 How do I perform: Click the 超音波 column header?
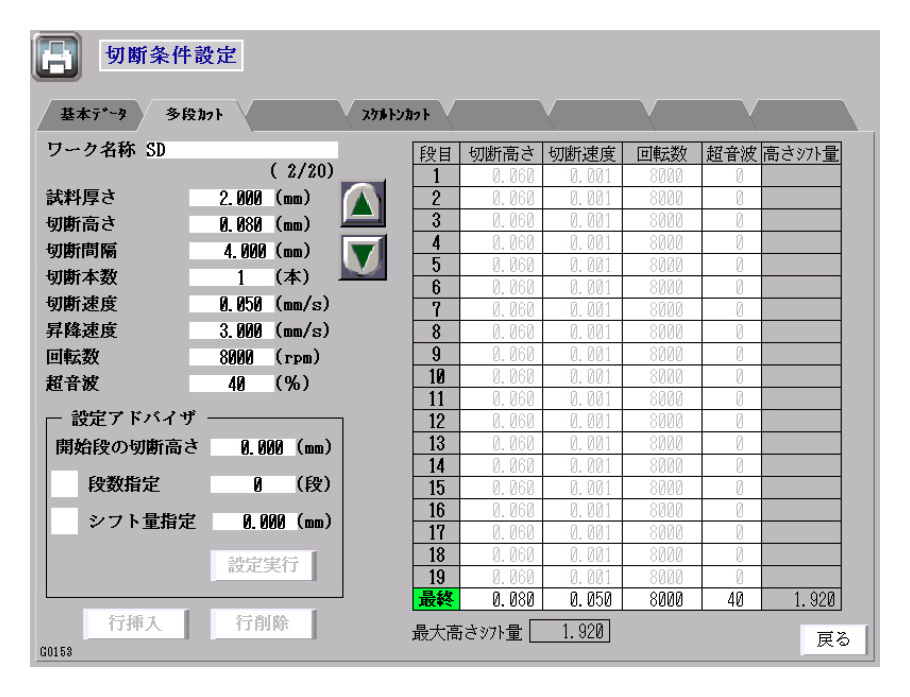(732, 154)
